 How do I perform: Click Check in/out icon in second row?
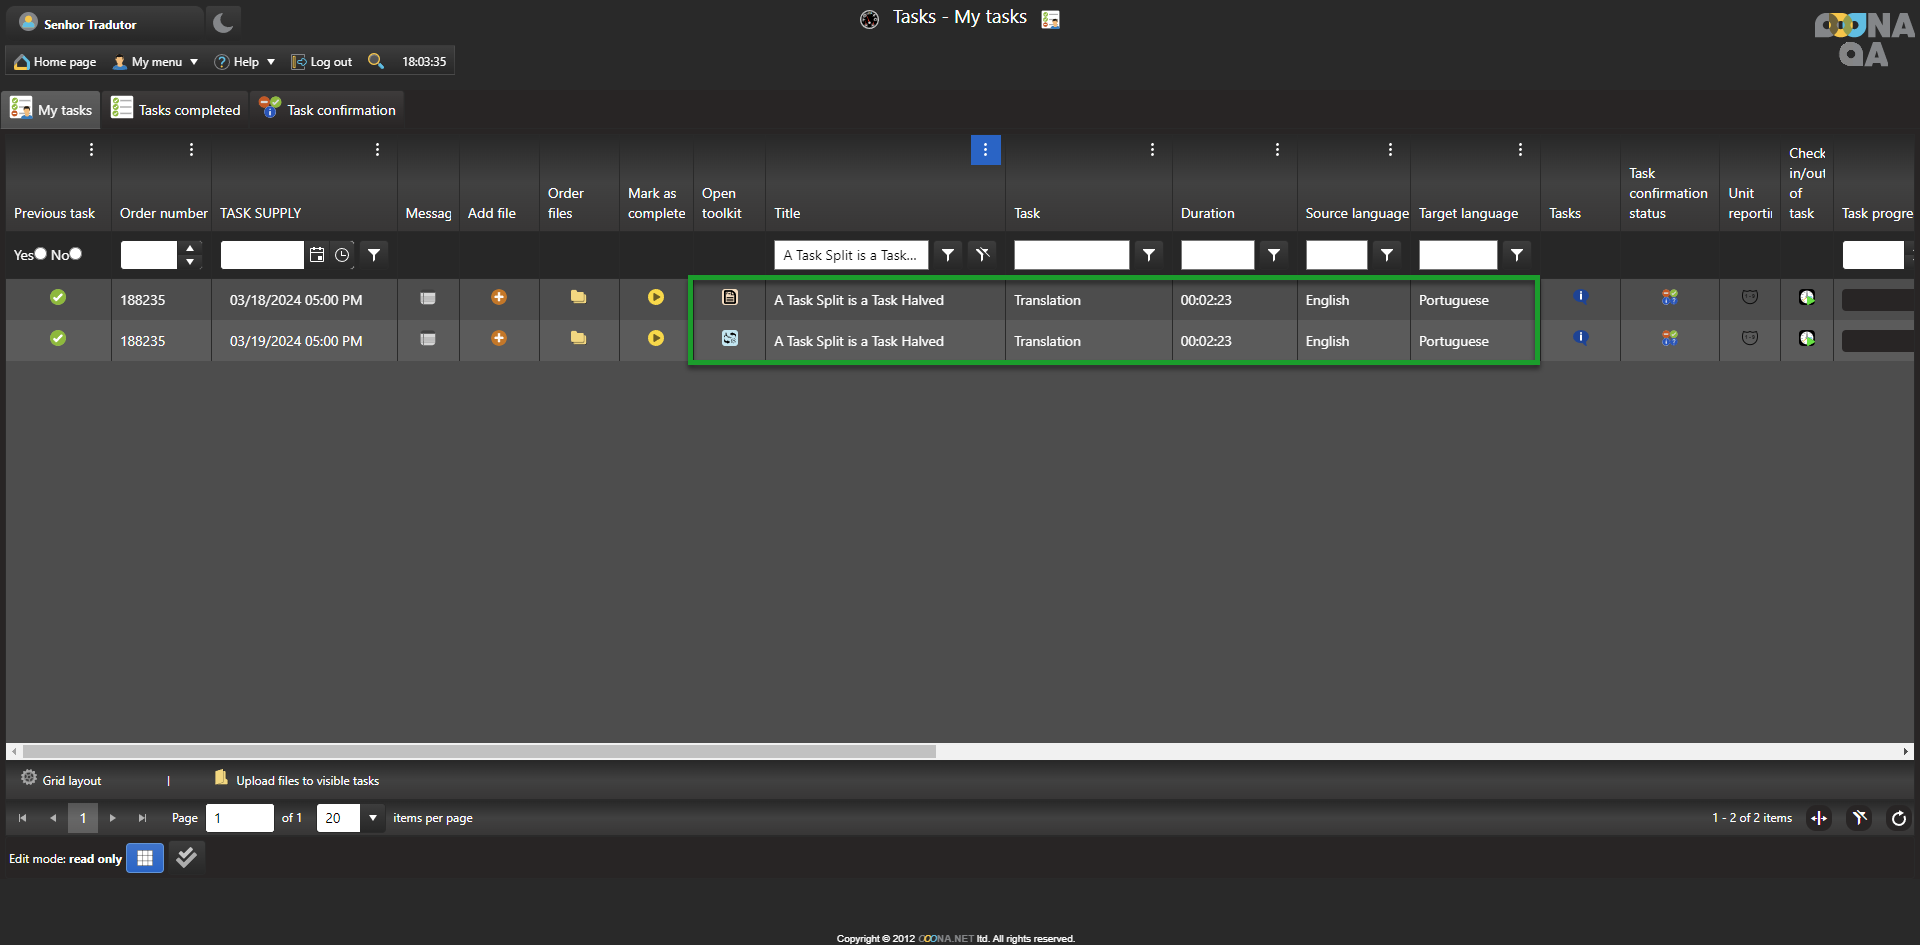point(1806,338)
